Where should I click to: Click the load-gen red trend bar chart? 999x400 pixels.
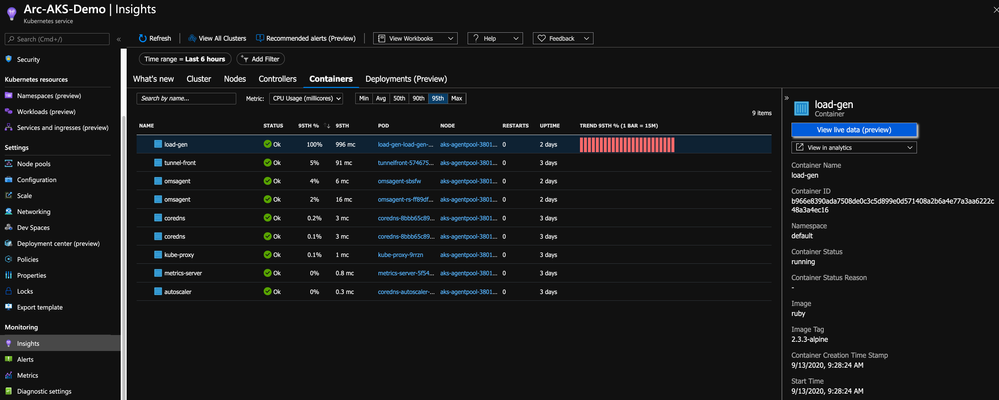(627, 145)
